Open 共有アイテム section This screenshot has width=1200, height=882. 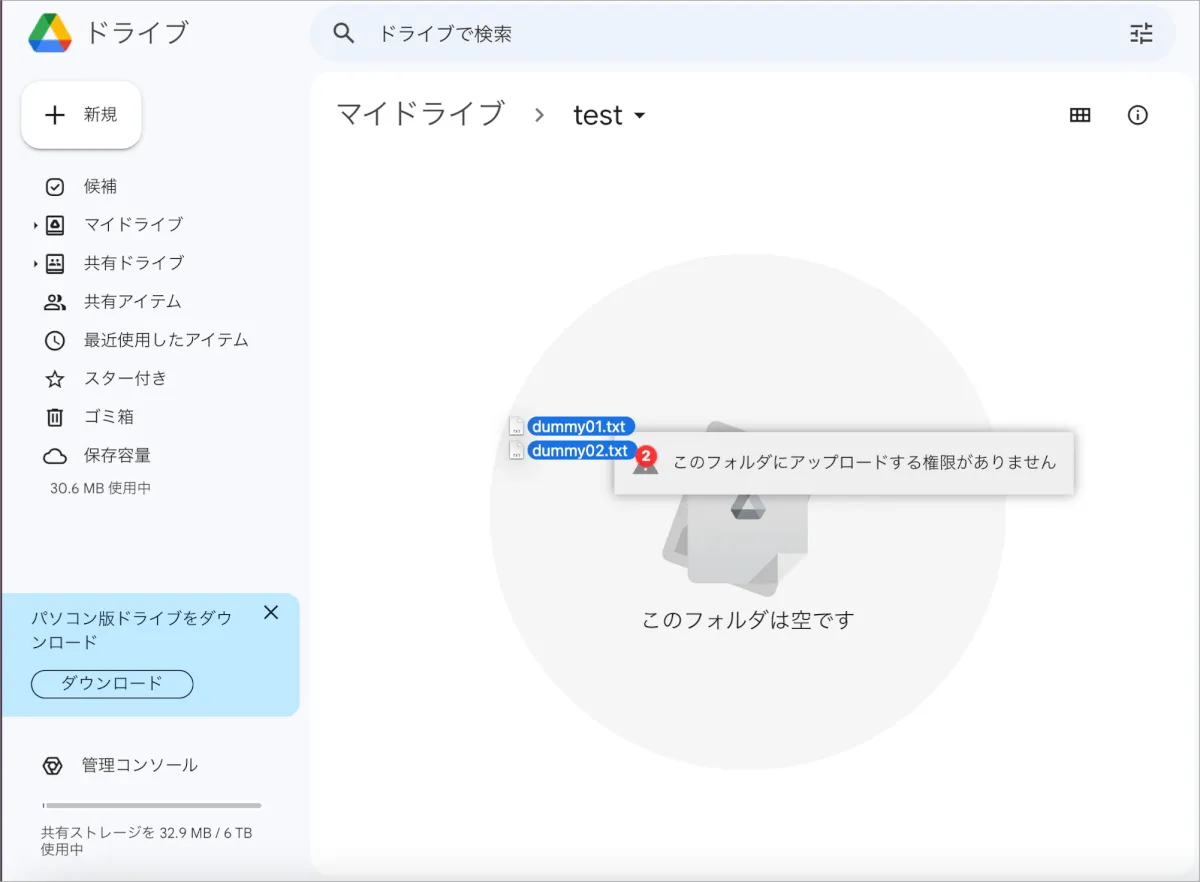(132, 301)
